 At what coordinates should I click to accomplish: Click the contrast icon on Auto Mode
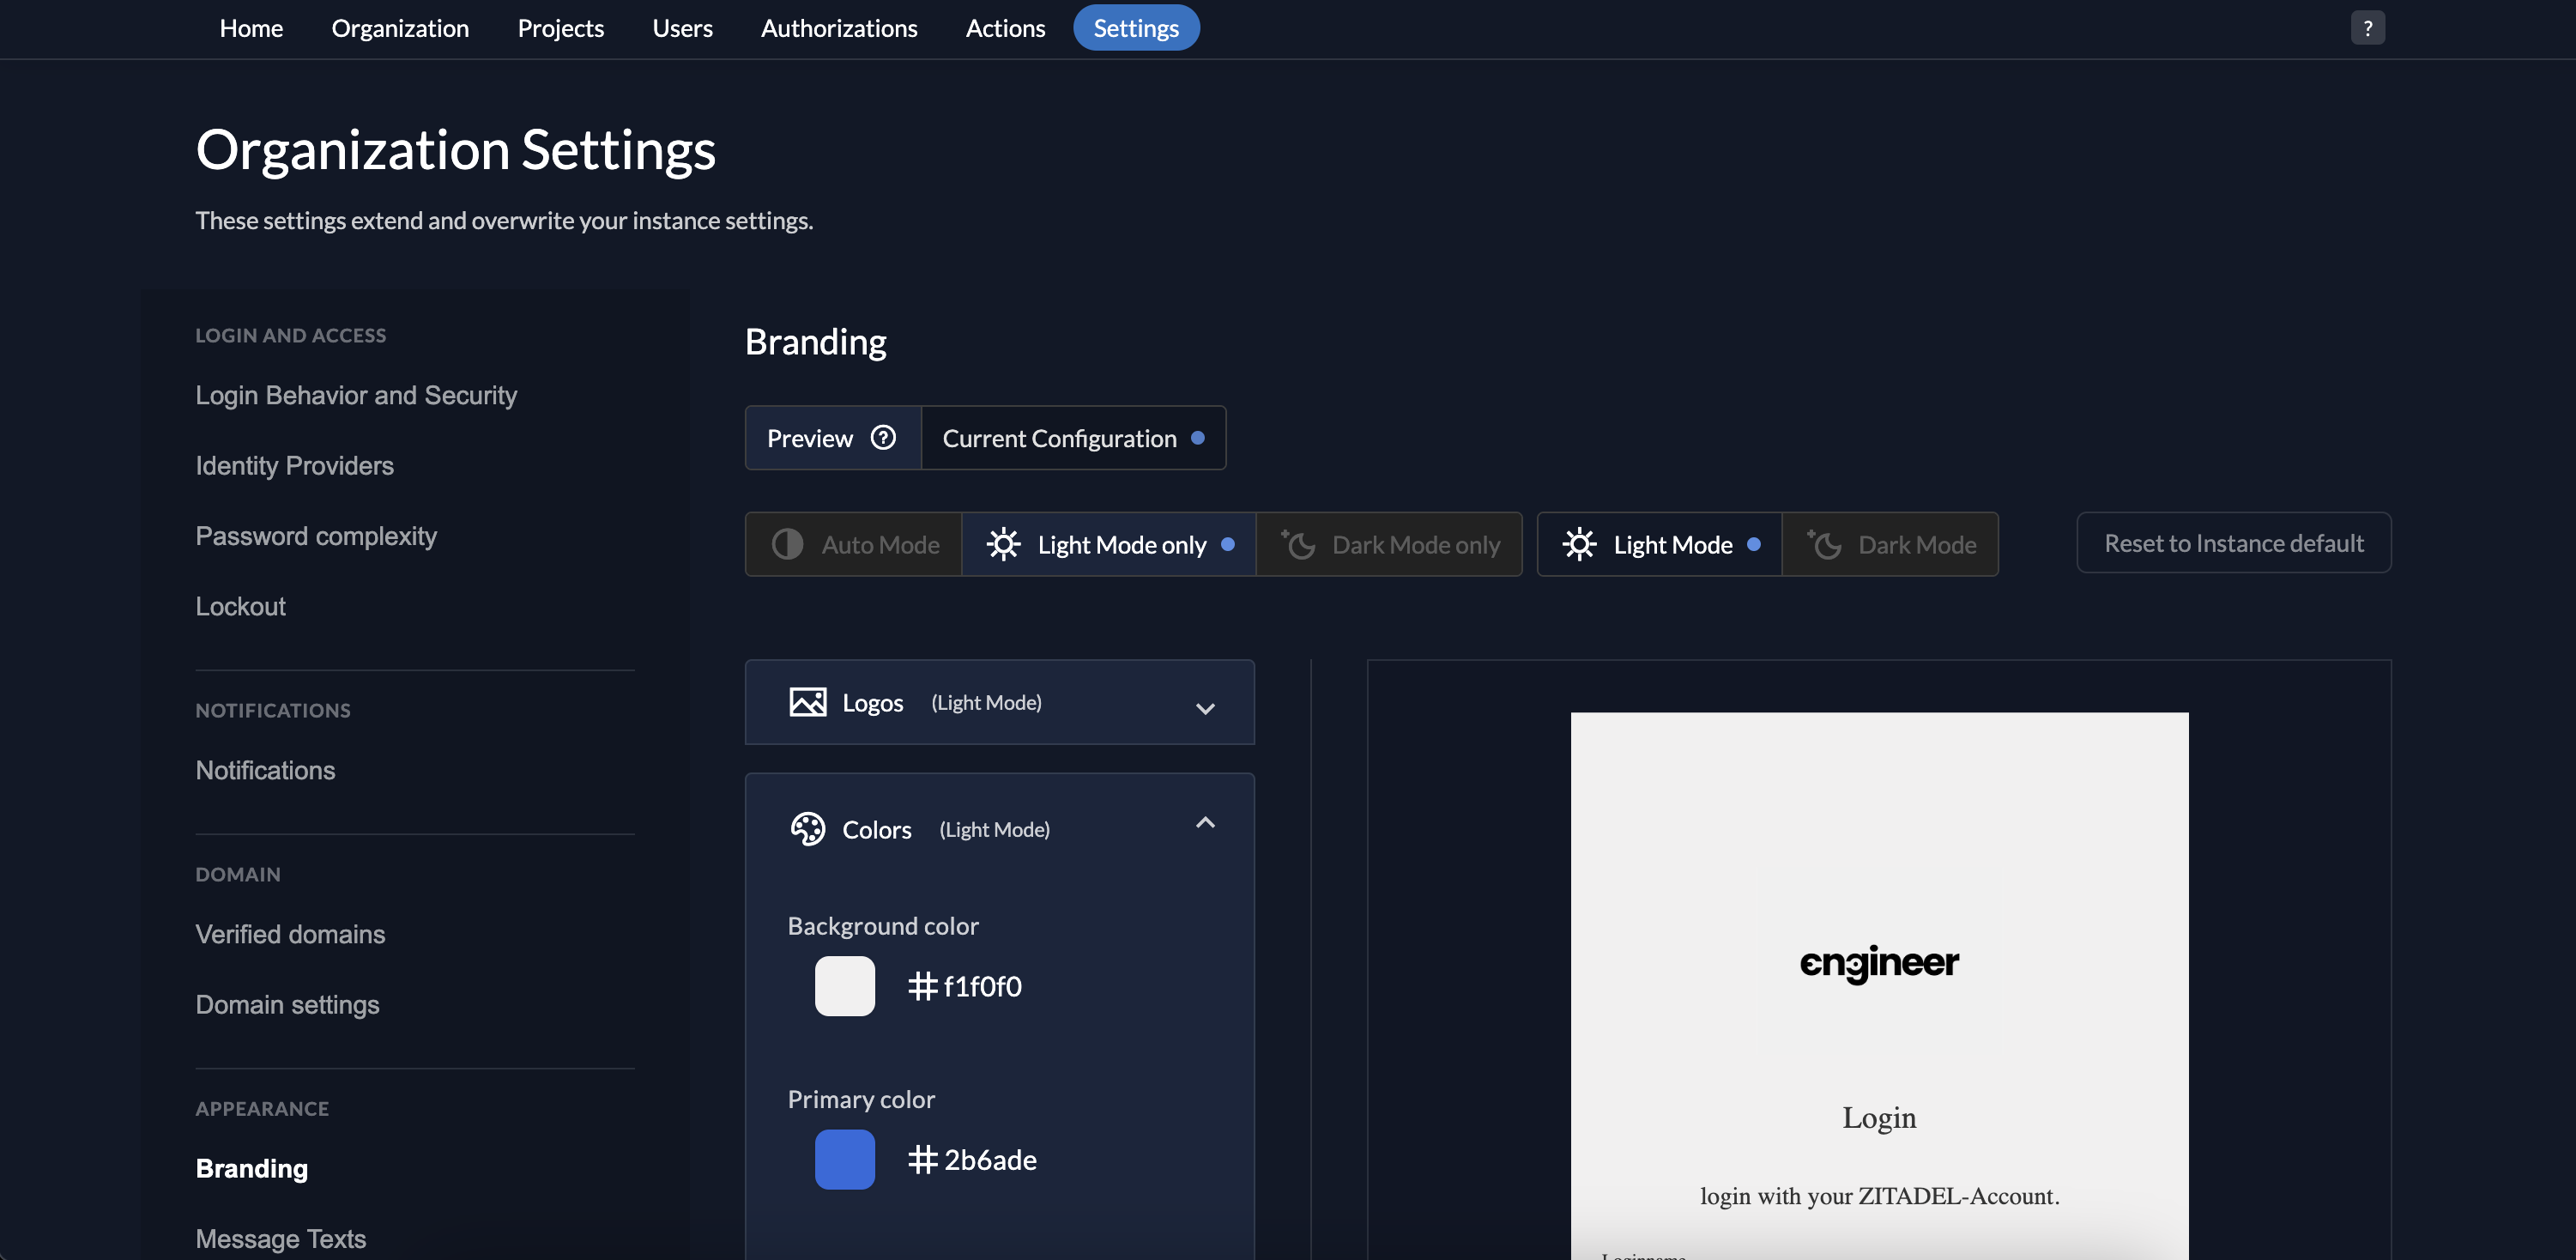point(787,544)
